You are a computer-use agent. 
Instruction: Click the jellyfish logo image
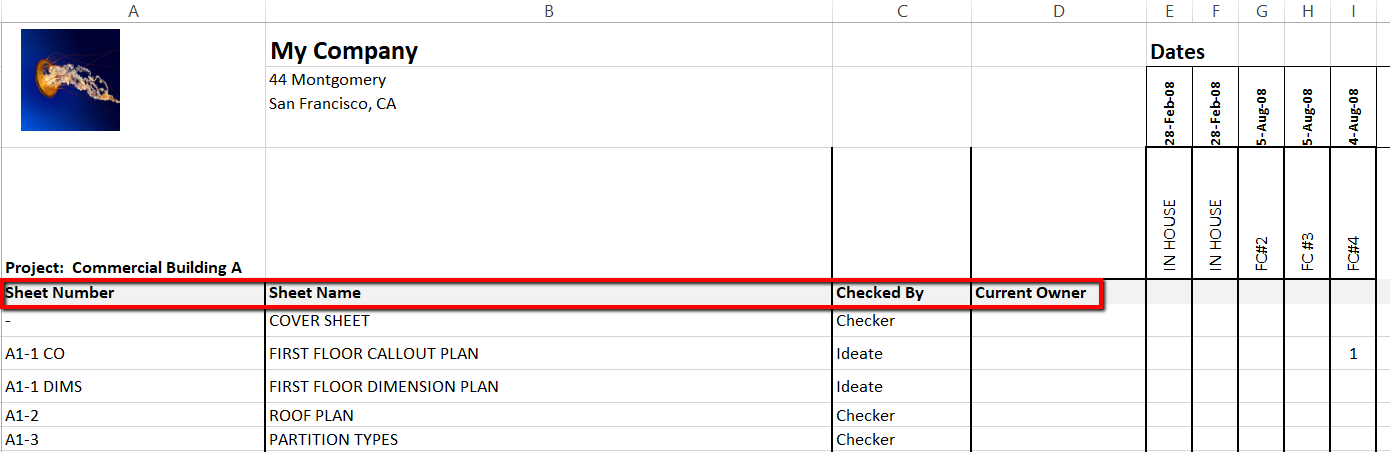click(70, 80)
